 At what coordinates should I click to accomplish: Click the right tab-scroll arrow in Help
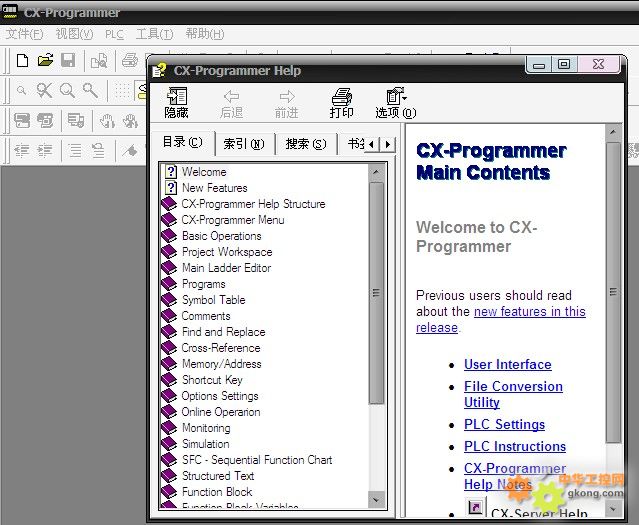(x=388, y=144)
